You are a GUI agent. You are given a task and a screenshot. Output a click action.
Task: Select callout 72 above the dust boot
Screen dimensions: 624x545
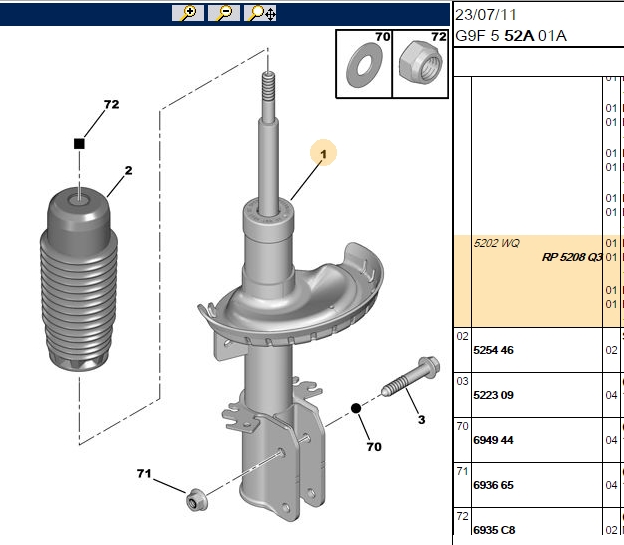(111, 104)
